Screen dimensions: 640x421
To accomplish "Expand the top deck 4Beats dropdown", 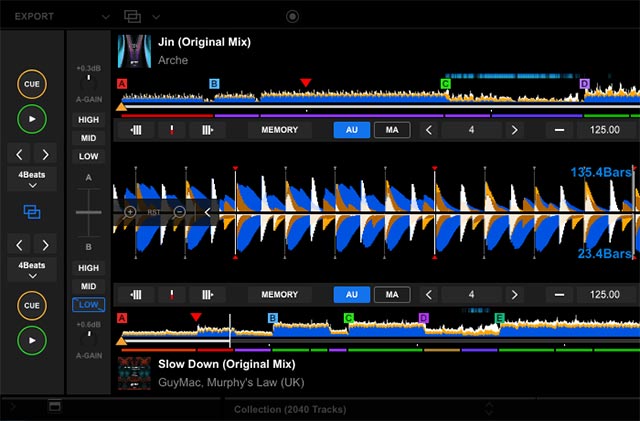I will [32, 179].
